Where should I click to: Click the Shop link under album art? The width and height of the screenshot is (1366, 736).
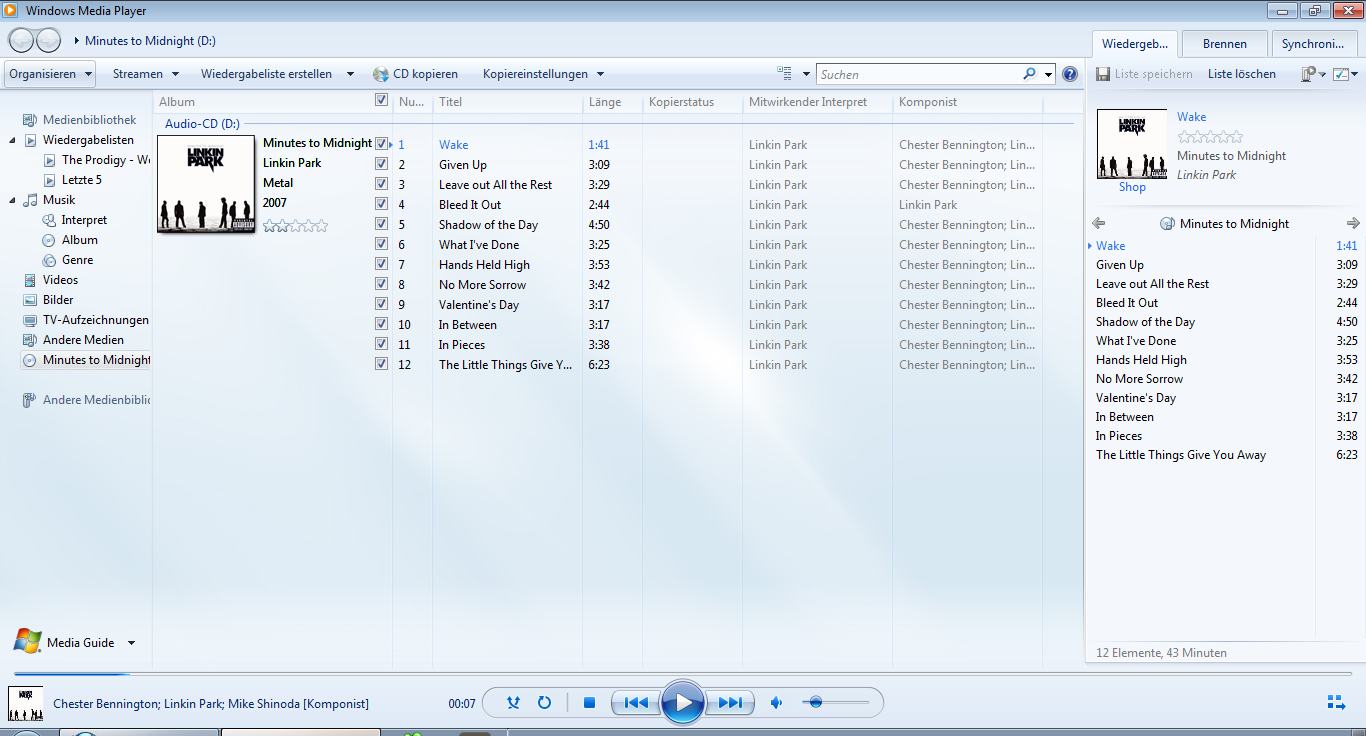1132,187
